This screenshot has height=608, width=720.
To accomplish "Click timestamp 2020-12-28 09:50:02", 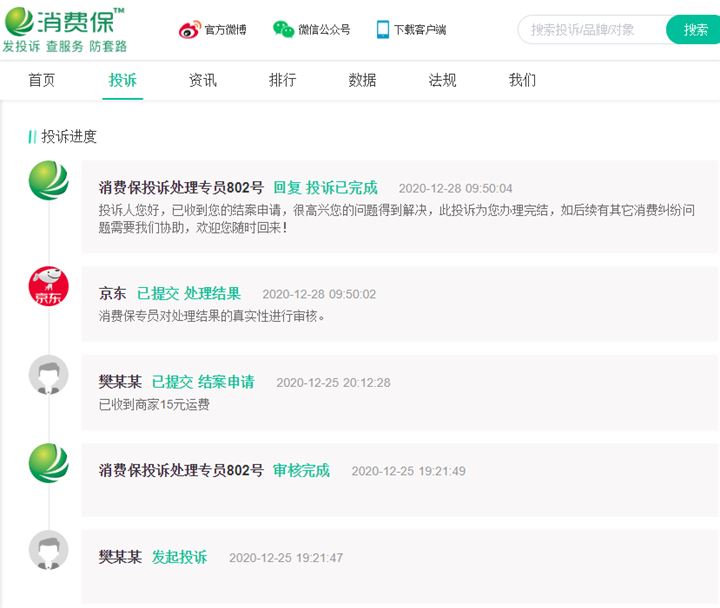I will coord(319,294).
